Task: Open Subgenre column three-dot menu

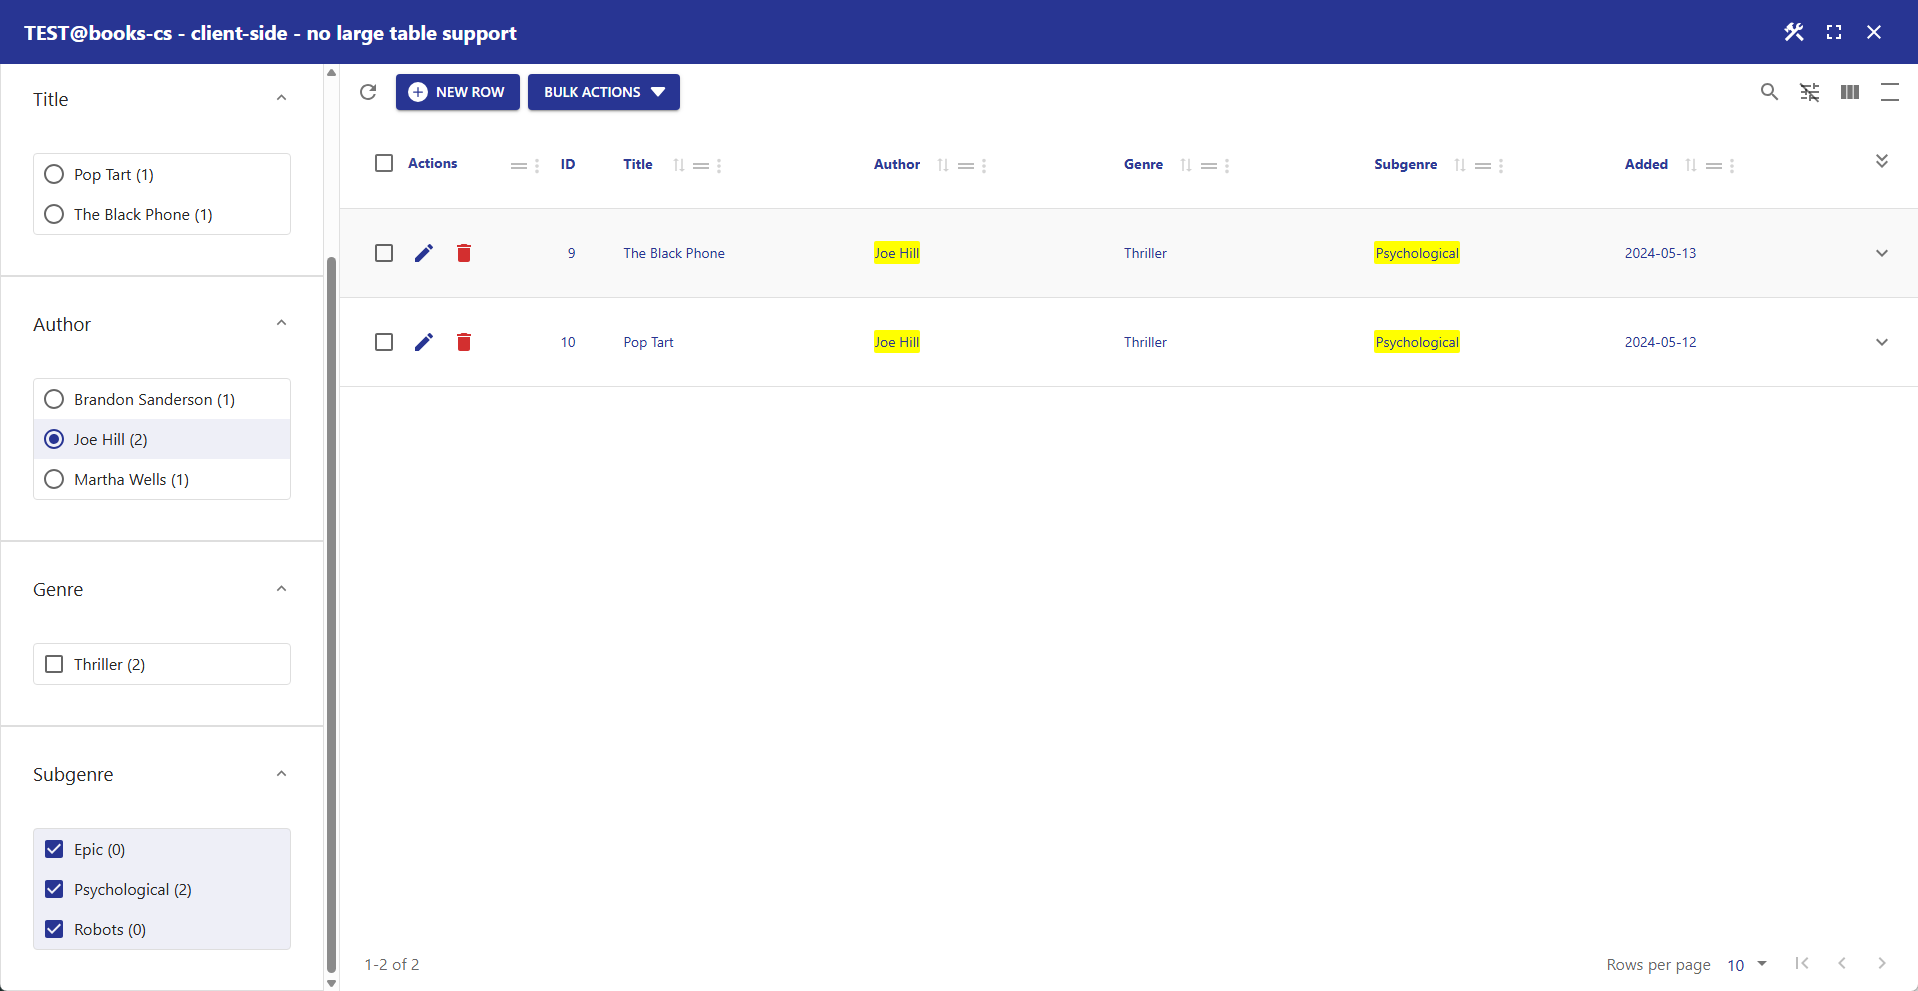Action: point(1501,166)
